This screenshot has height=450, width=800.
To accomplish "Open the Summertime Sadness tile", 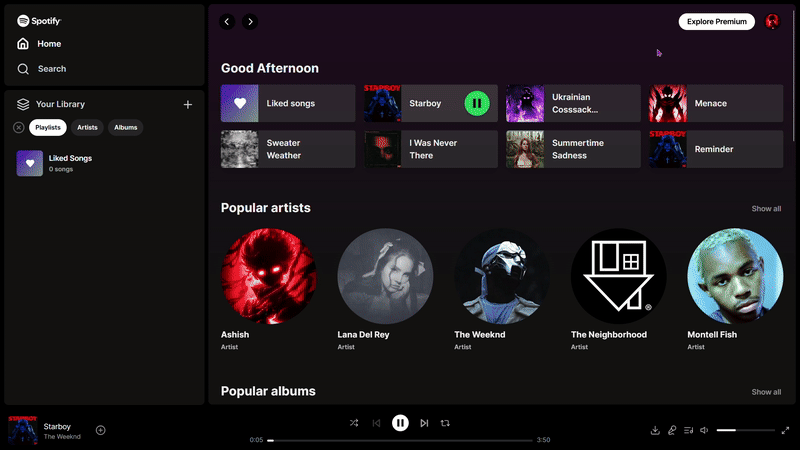I will tap(573, 149).
